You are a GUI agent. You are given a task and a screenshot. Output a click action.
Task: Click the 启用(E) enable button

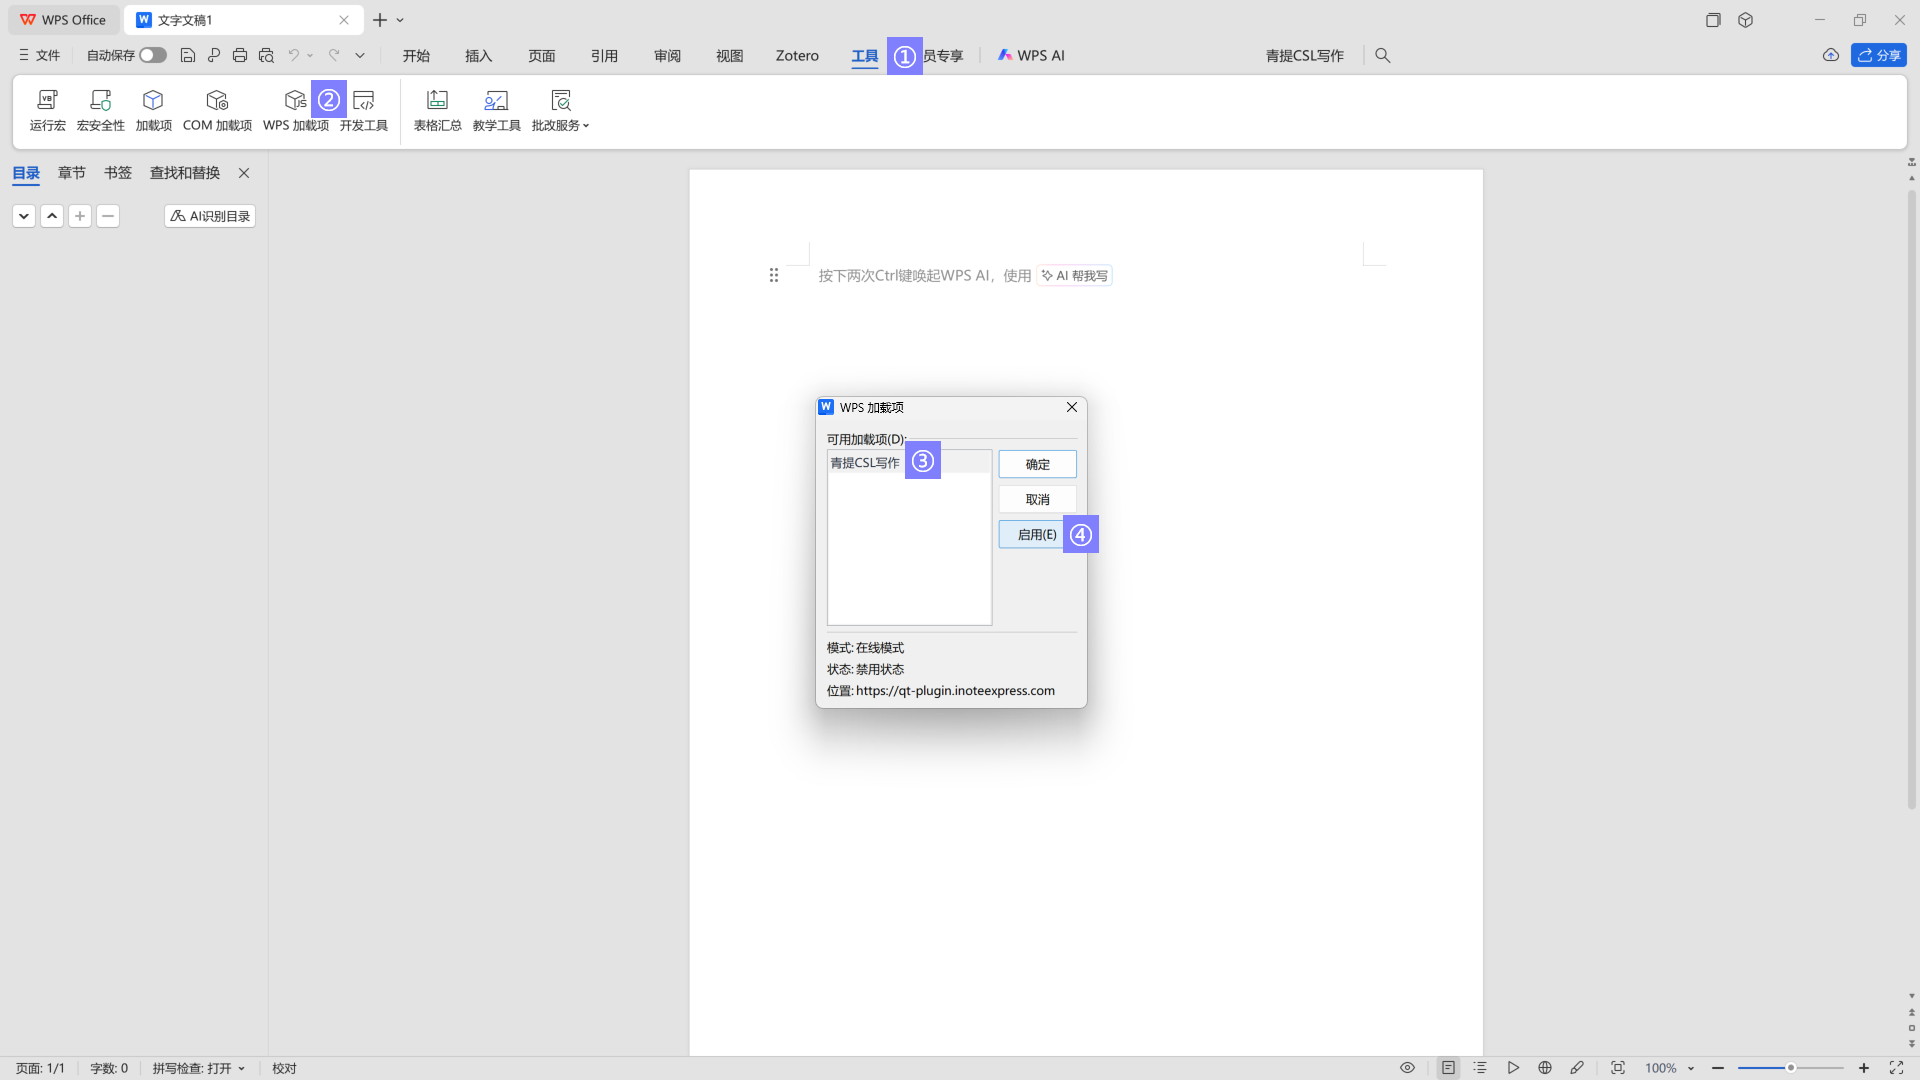(1036, 535)
